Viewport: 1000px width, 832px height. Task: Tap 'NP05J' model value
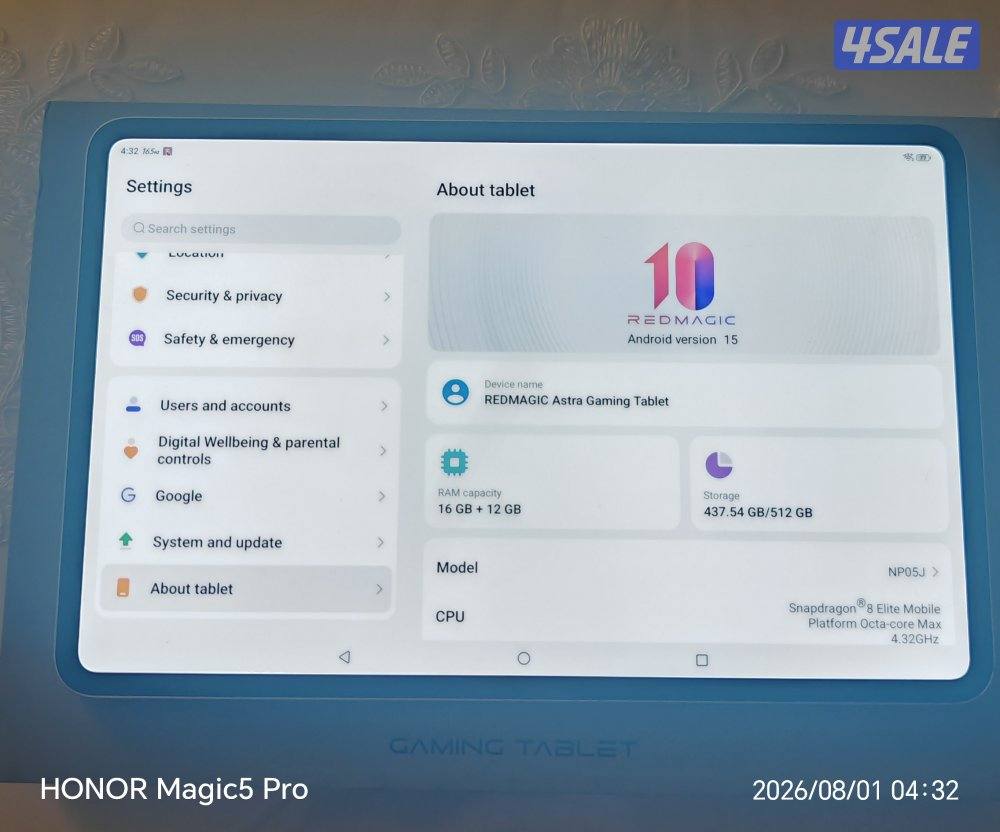tap(906, 572)
